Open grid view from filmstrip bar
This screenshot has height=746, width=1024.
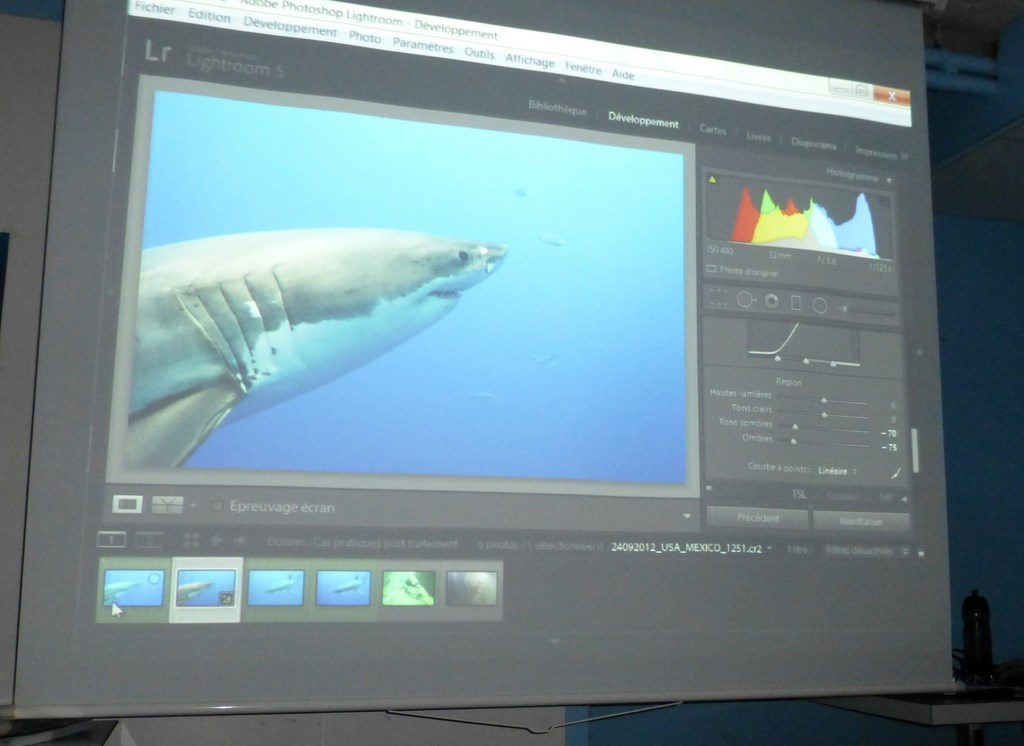[x=191, y=541]
